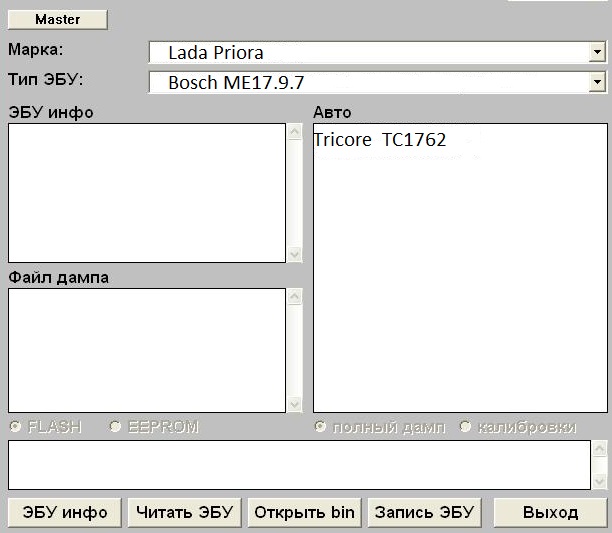Click the bottom log message field
The image size is (612, 533).
pyautogui.click(x=299, y=465)
